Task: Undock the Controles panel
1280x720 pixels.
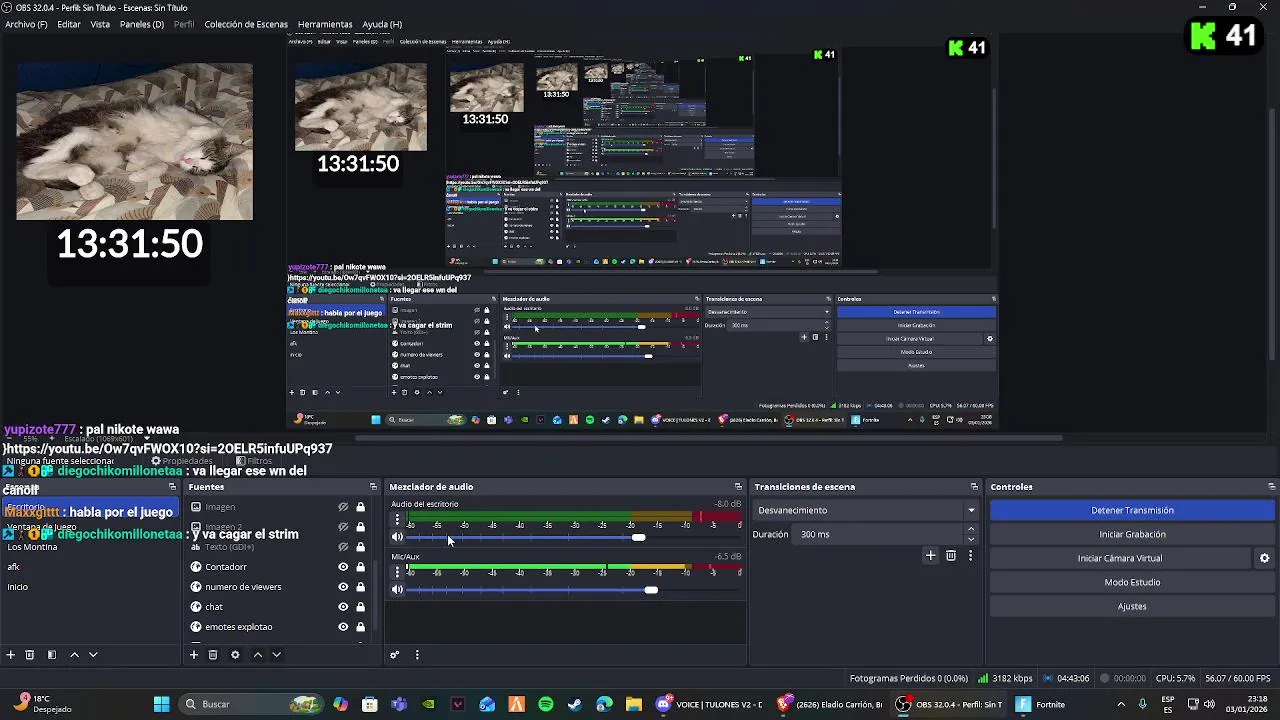Action: click(x=1271, y=487)
